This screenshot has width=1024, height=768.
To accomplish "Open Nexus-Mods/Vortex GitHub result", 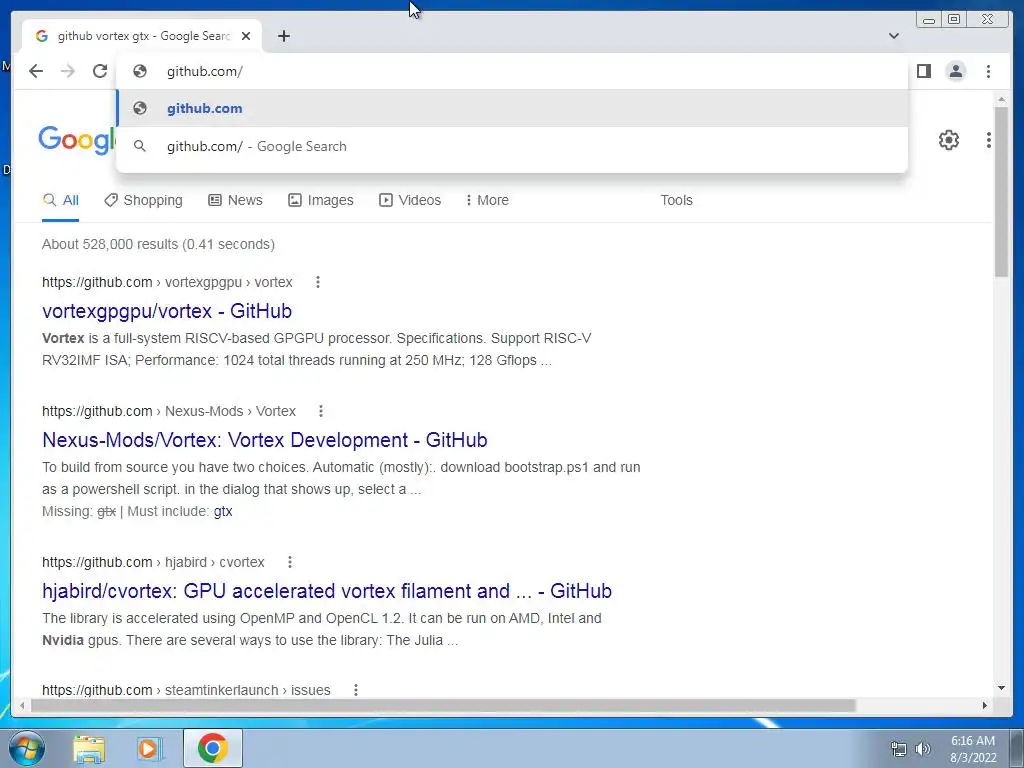I will pyautogui.click(x=264, y=440).
